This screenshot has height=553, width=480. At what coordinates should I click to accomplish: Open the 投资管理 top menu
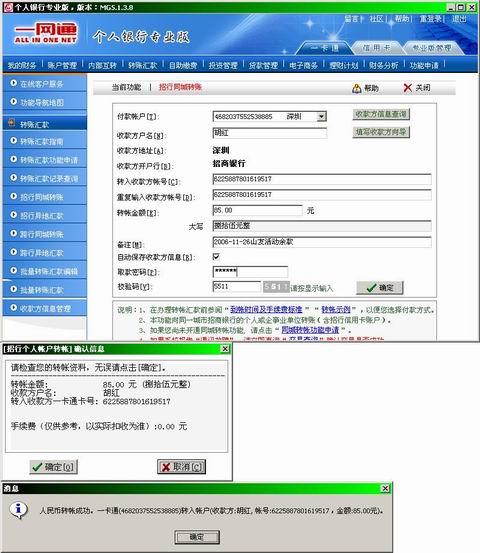point(223,66)
